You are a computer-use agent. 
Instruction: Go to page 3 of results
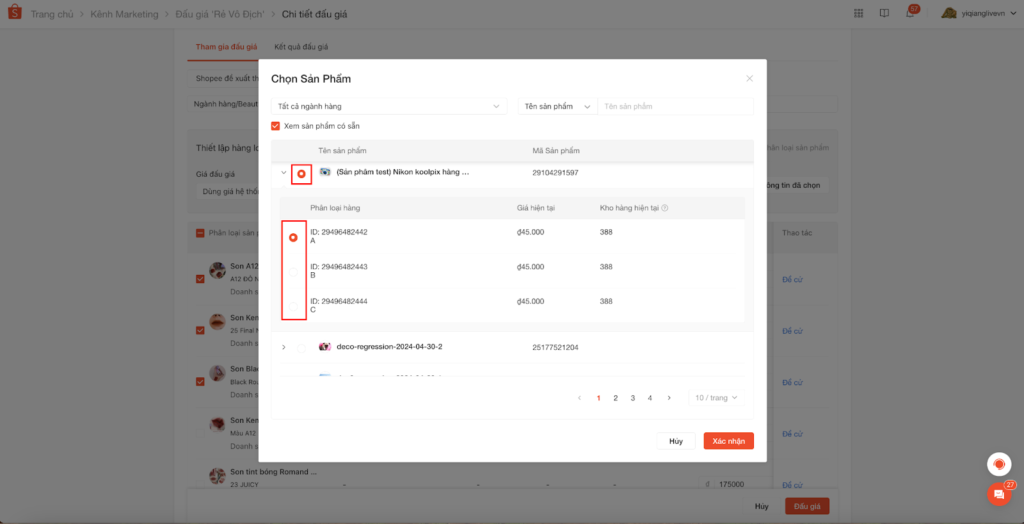pos(632,398)
